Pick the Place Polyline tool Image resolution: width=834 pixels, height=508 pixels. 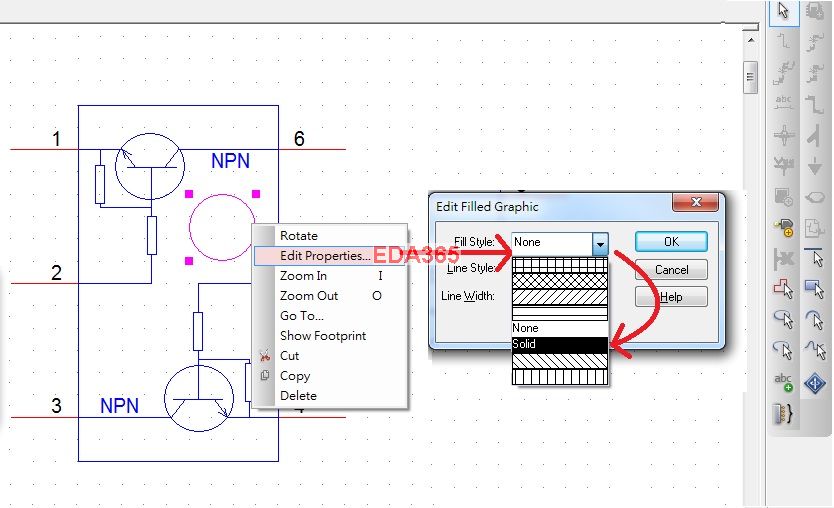click(784, 289)
